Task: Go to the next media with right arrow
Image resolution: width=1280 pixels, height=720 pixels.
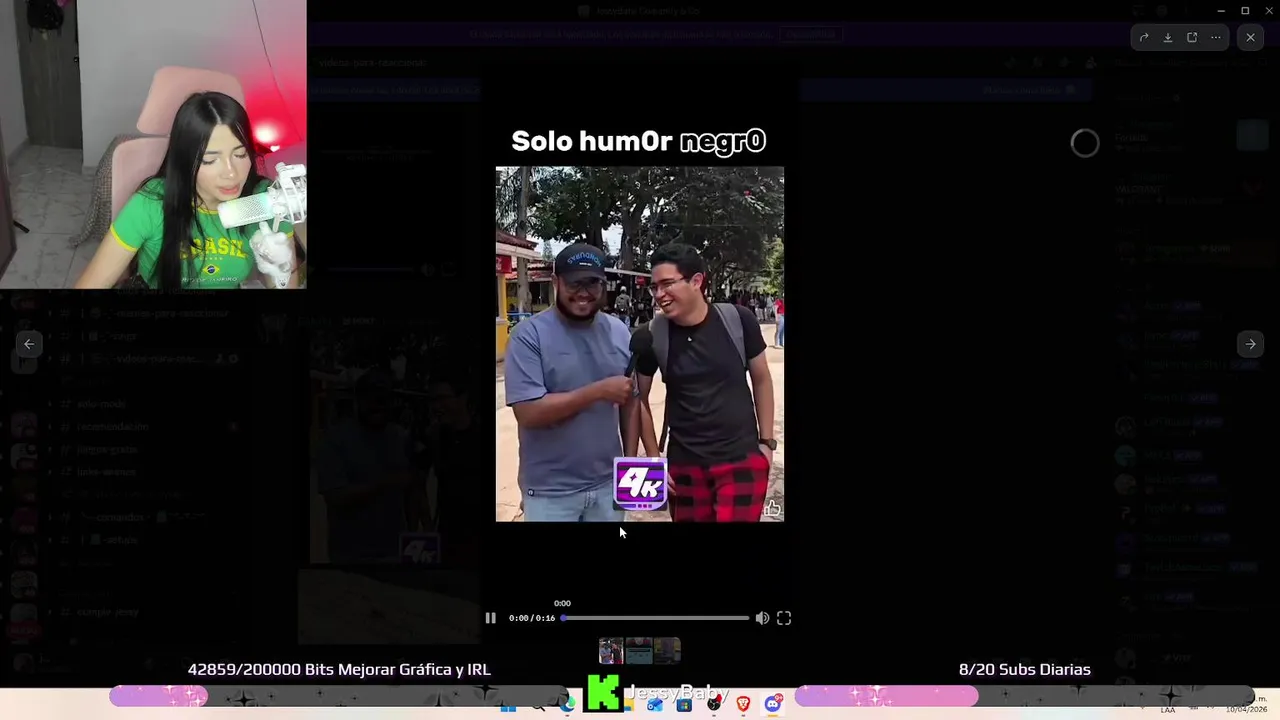Action: point(1250,344)
